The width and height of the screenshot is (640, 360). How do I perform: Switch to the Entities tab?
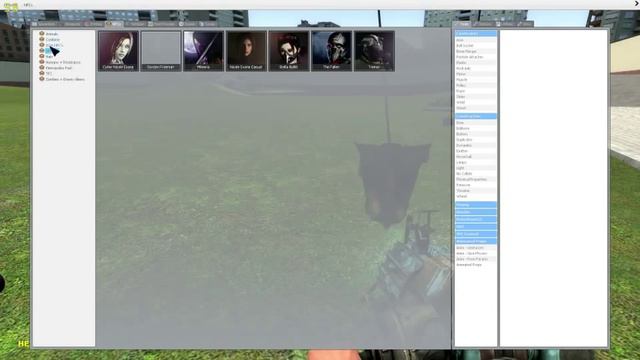(94, 24)
